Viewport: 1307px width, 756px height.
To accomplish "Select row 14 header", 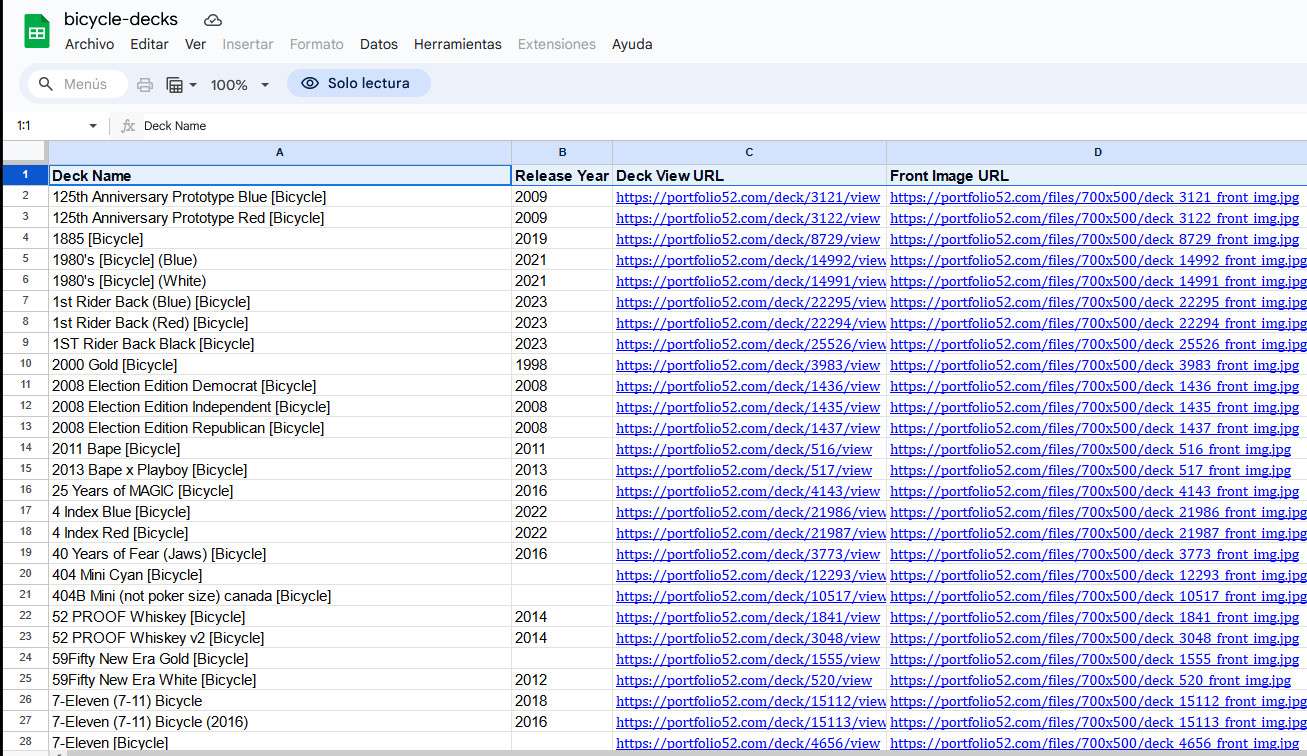I will click(25, 448).
